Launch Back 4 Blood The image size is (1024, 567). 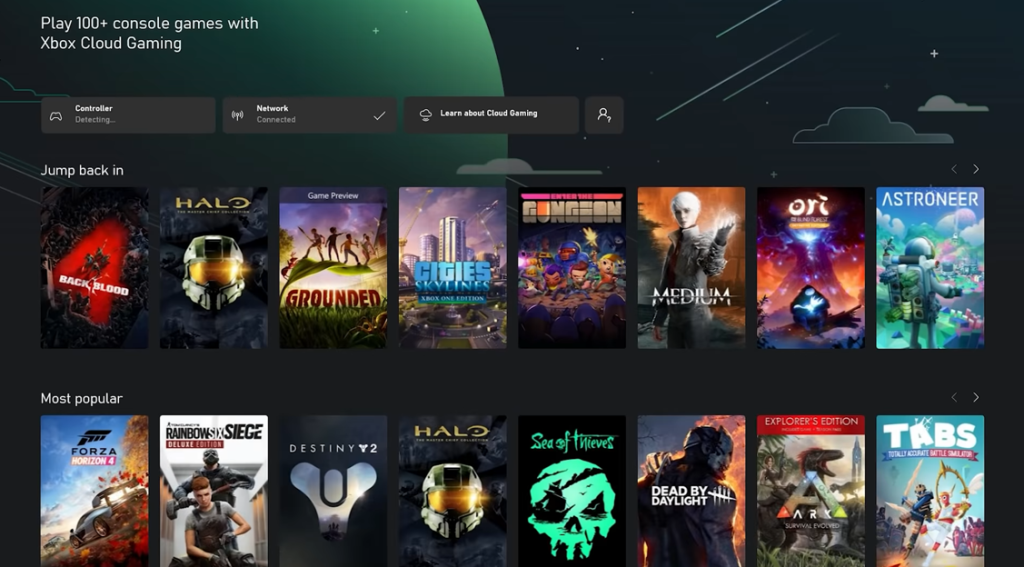click(95, 268)
